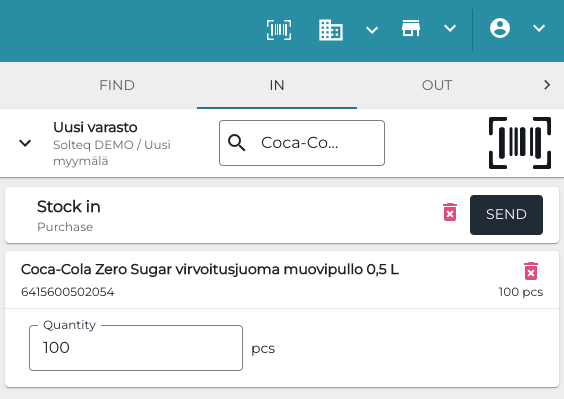Open the user account icon
This screenshot has width=564, height=399.
(500, 28)
